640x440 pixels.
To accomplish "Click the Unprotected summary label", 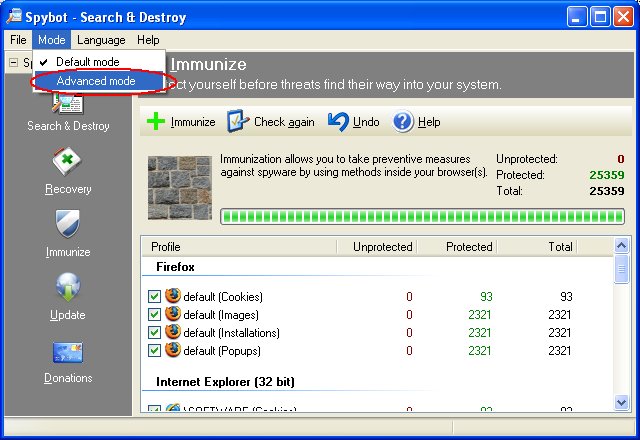I will tap(527, 159).
